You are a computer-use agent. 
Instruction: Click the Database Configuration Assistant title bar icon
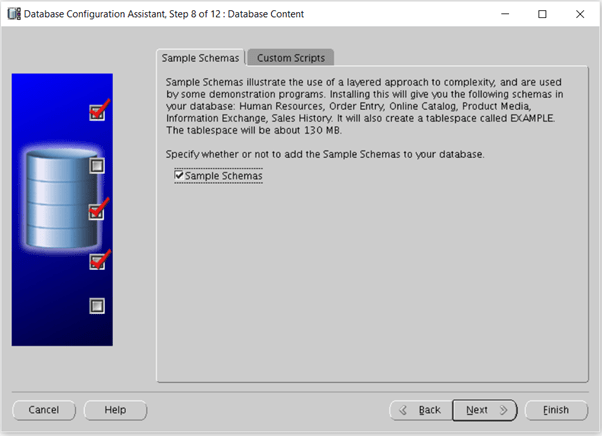[x=13, y=14]
